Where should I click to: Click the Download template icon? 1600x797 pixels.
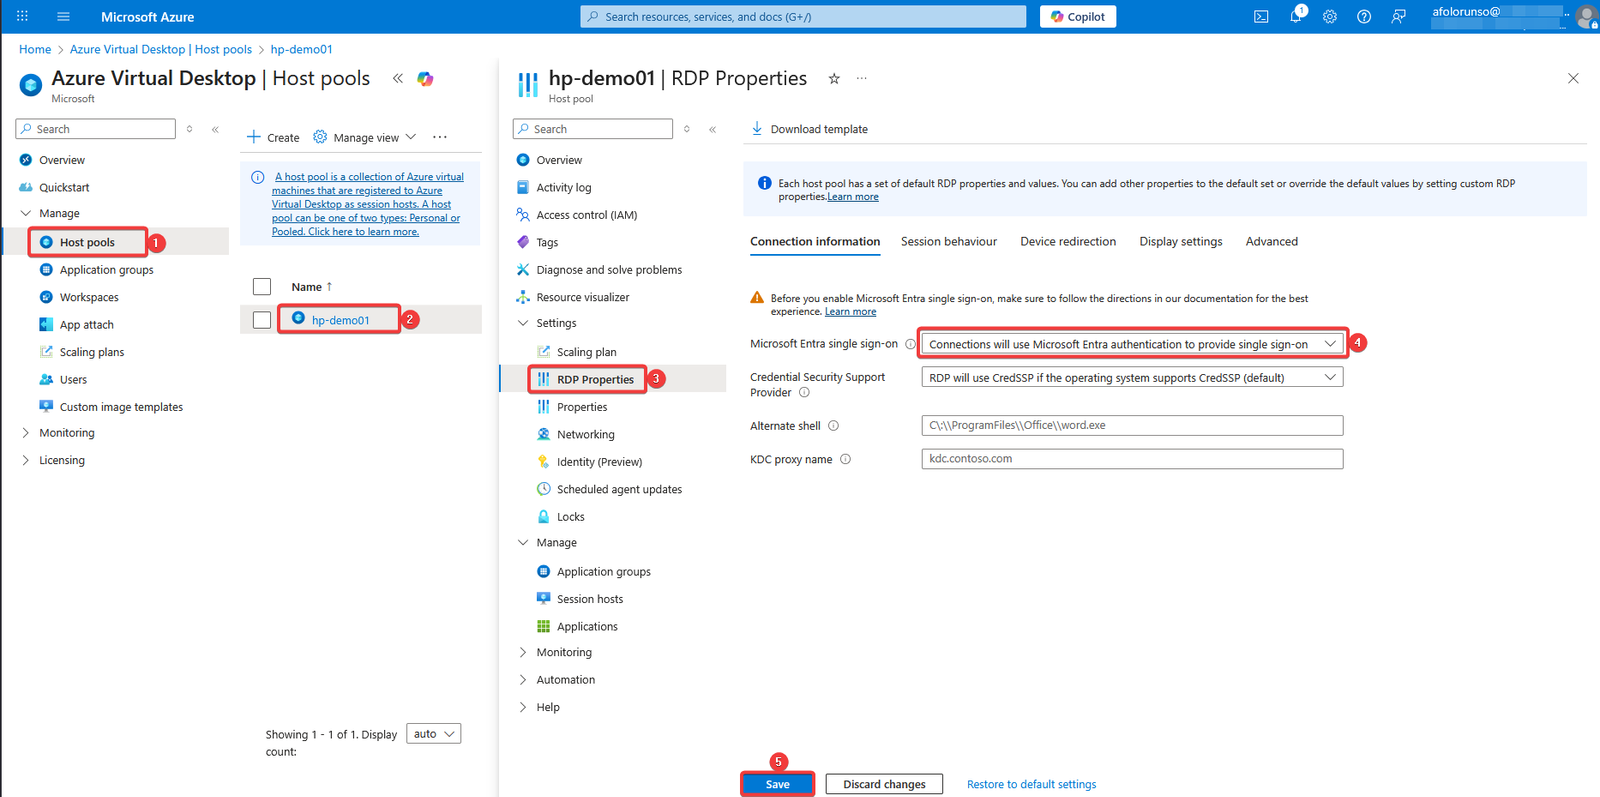tap(757, 129)
